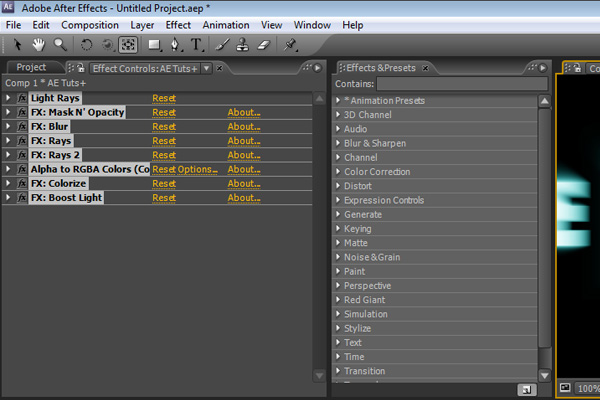Select the Horizontal Type tool
Image resolution: width=600 pixels, height=400 pixels.
coord(197,45)
